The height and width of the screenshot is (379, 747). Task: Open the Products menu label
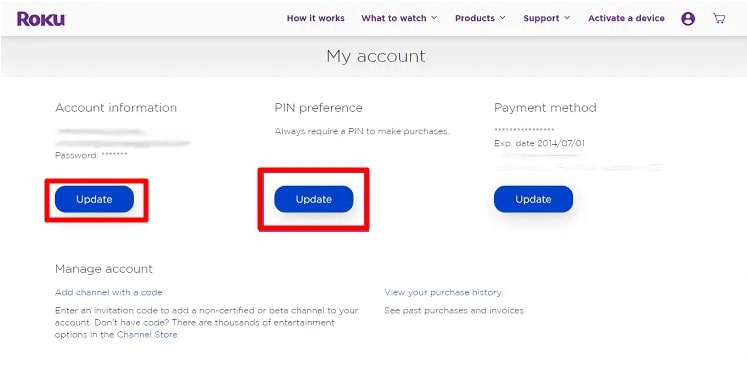click(474, 18)
